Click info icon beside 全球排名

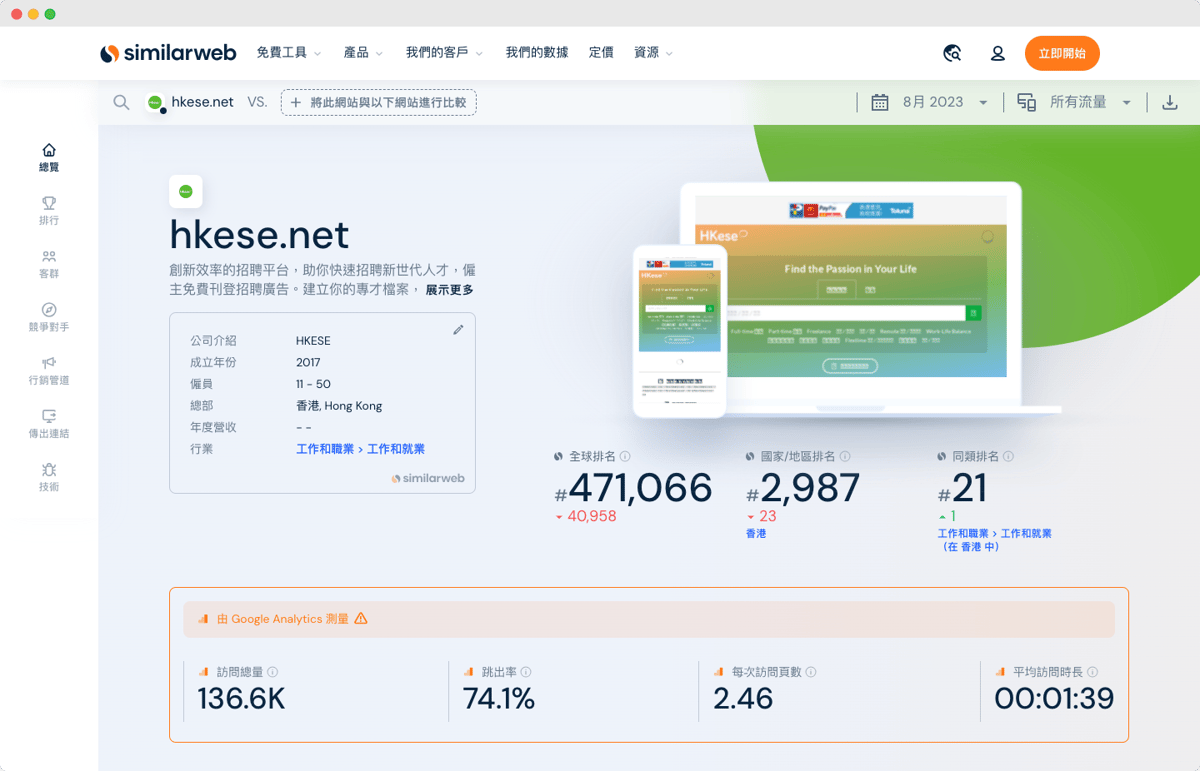point(625,456)
